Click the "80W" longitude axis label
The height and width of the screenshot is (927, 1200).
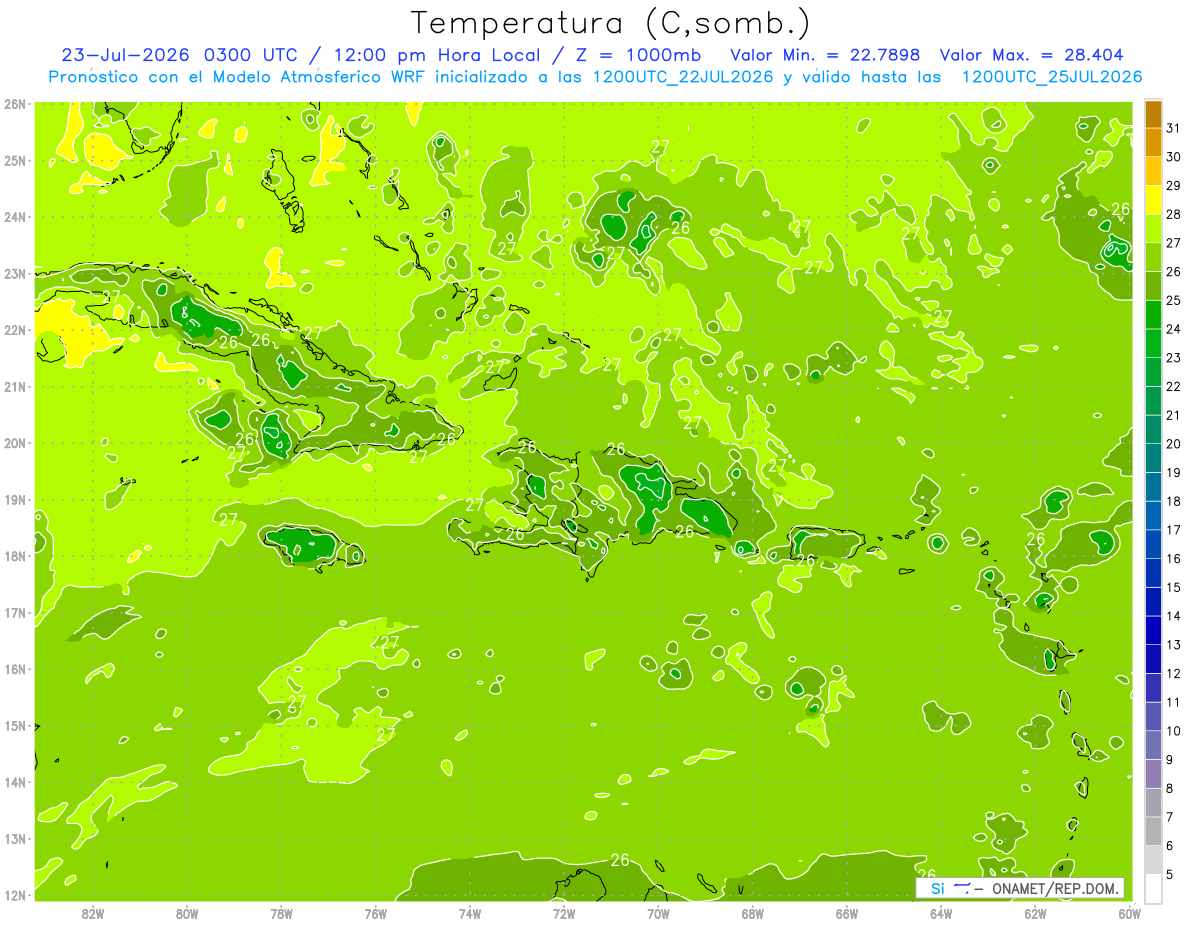point(186,914)
